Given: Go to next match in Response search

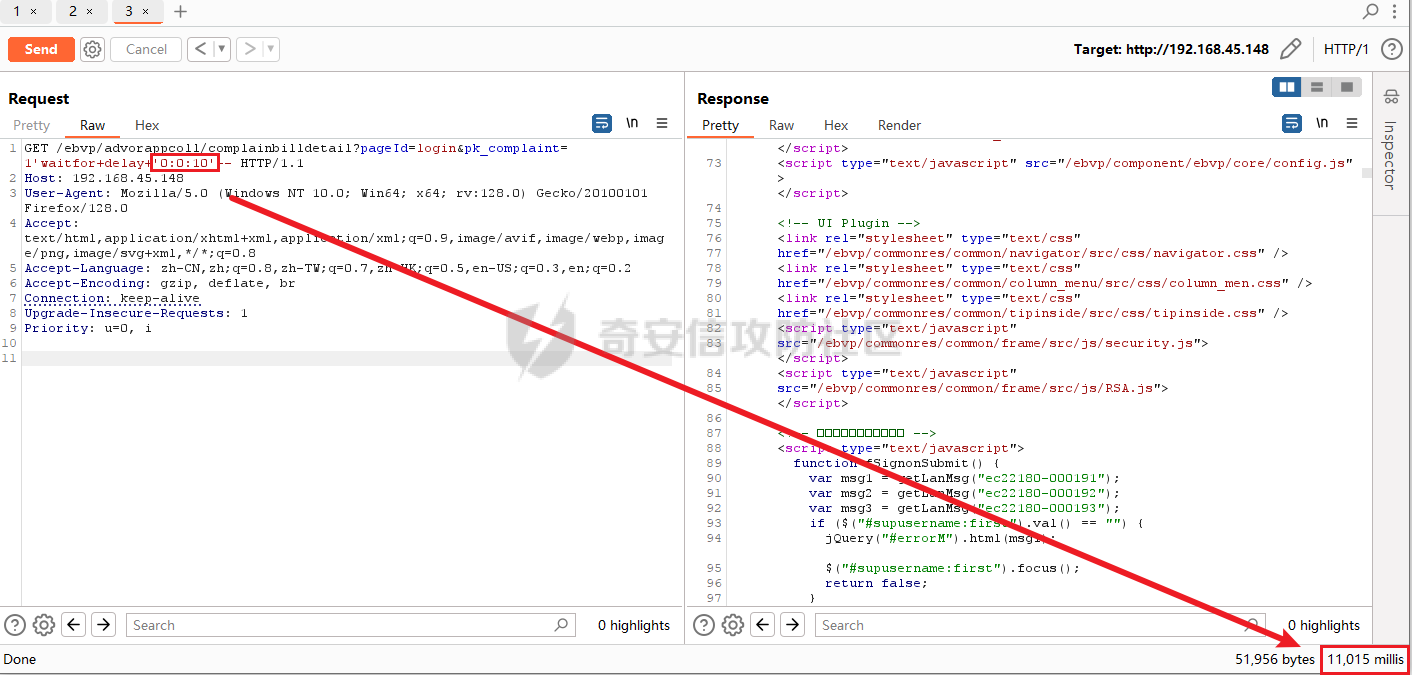Looking at the screenshot, I should 792,625.
